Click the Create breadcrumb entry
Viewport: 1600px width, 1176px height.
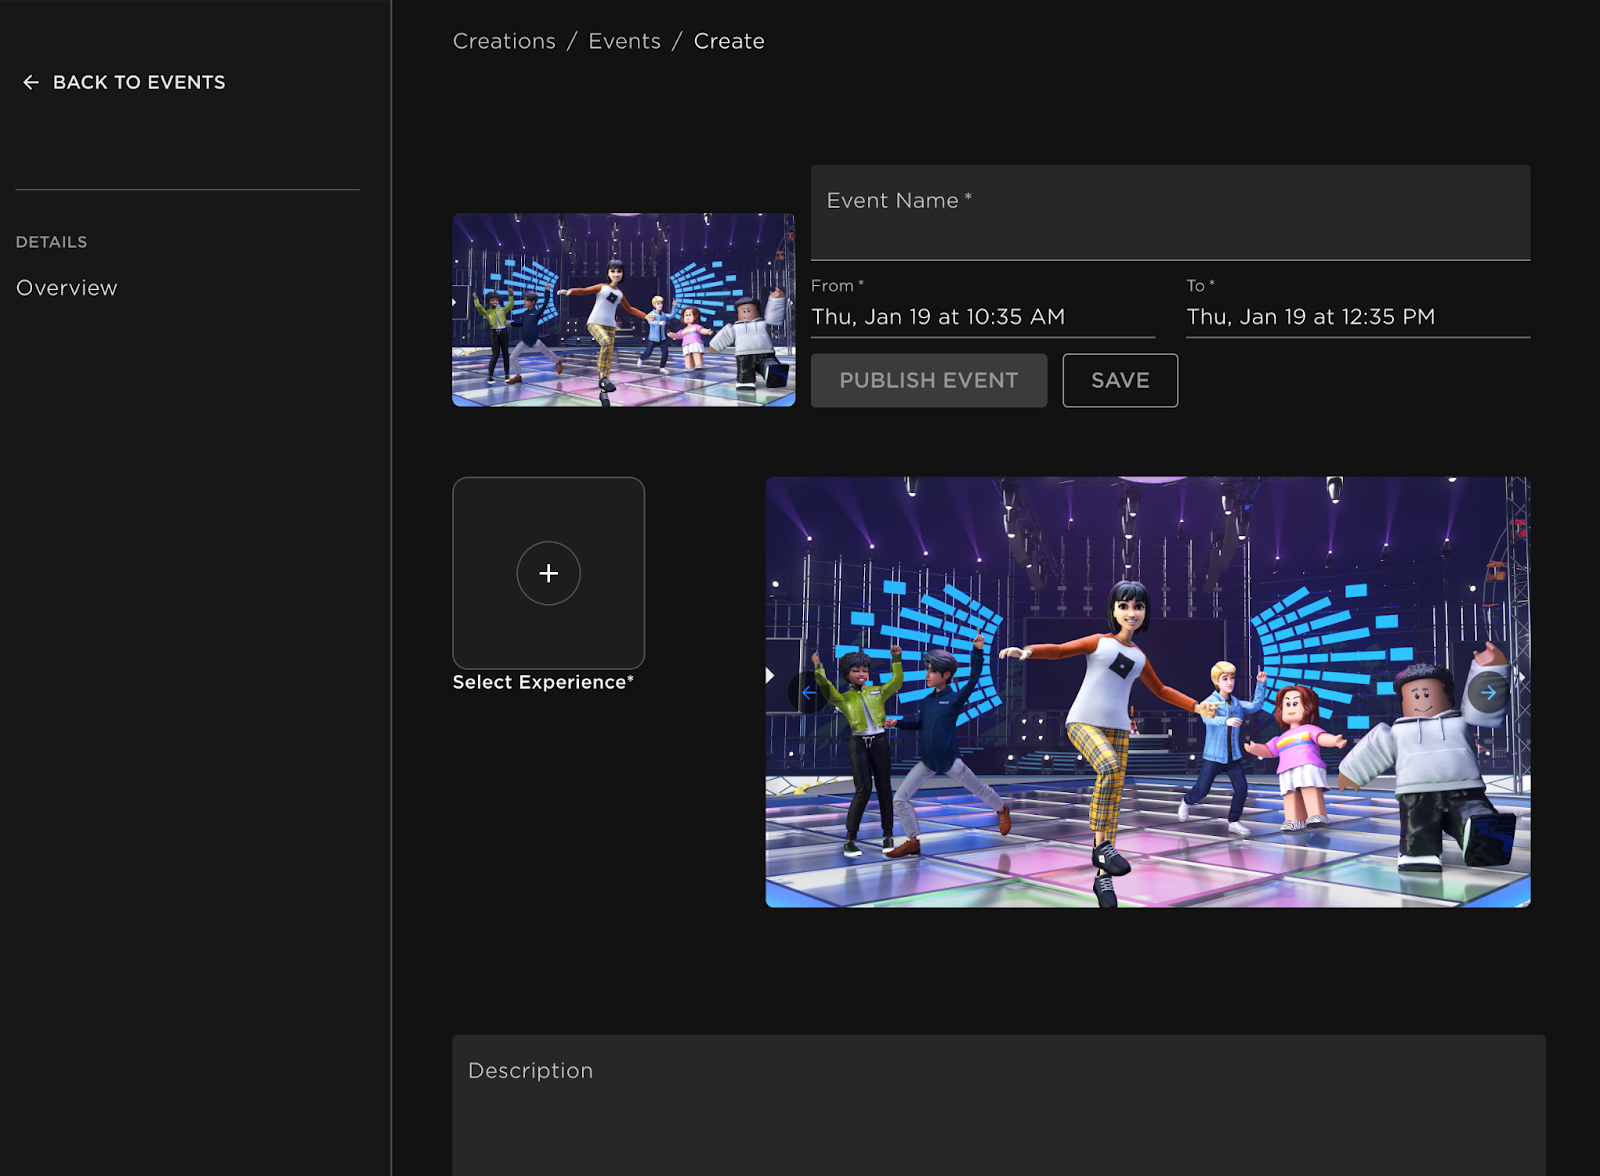coord(729,40)
